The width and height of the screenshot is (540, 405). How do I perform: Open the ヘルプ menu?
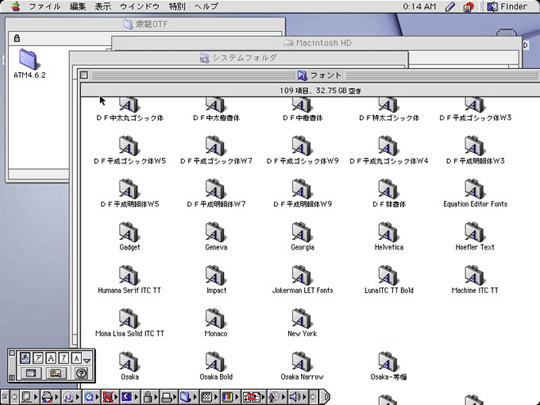(x=206, y=6)
